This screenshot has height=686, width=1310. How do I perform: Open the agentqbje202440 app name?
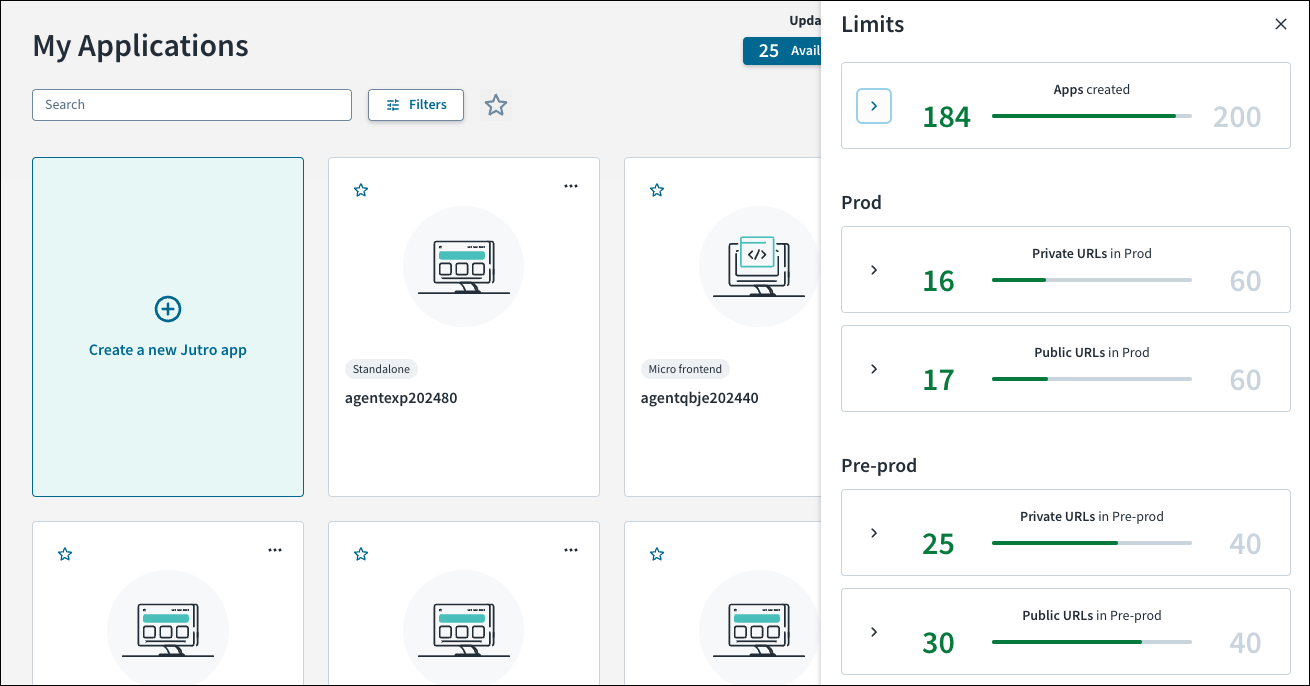(699, 398)
